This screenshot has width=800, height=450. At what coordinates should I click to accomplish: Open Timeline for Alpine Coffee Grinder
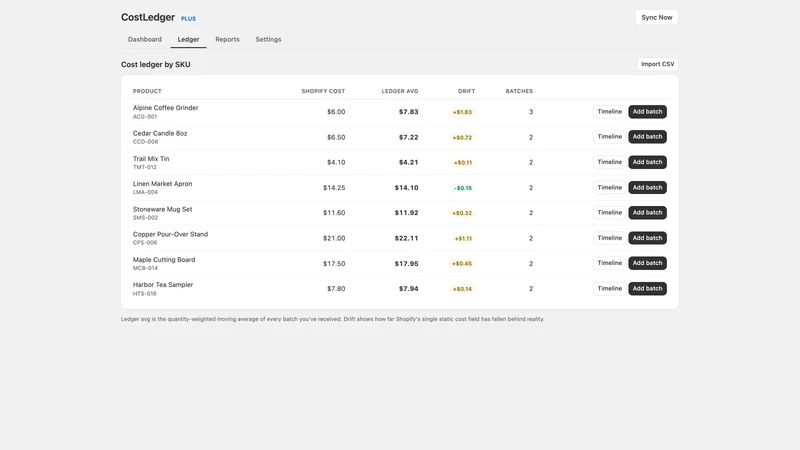(x=609, y=112)
